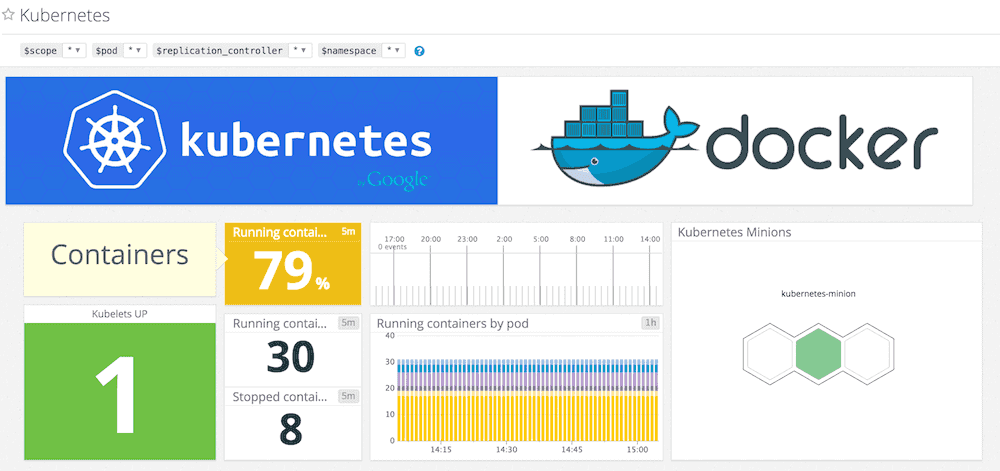Expand the $replication_controller variable dropdown
The width and height of the screenshot is (1000, 471).
click(x=300, y=51)
